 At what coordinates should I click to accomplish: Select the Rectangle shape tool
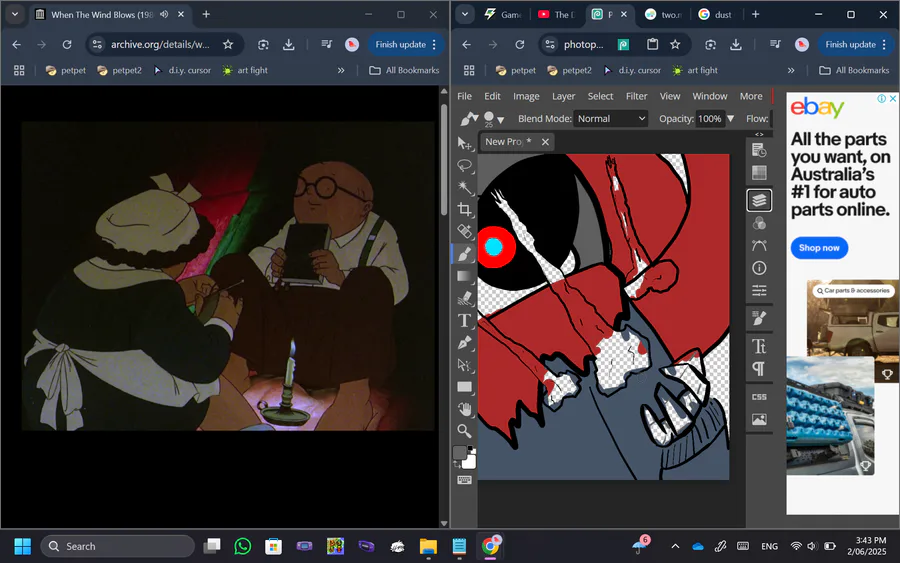[x=464, y=387]
